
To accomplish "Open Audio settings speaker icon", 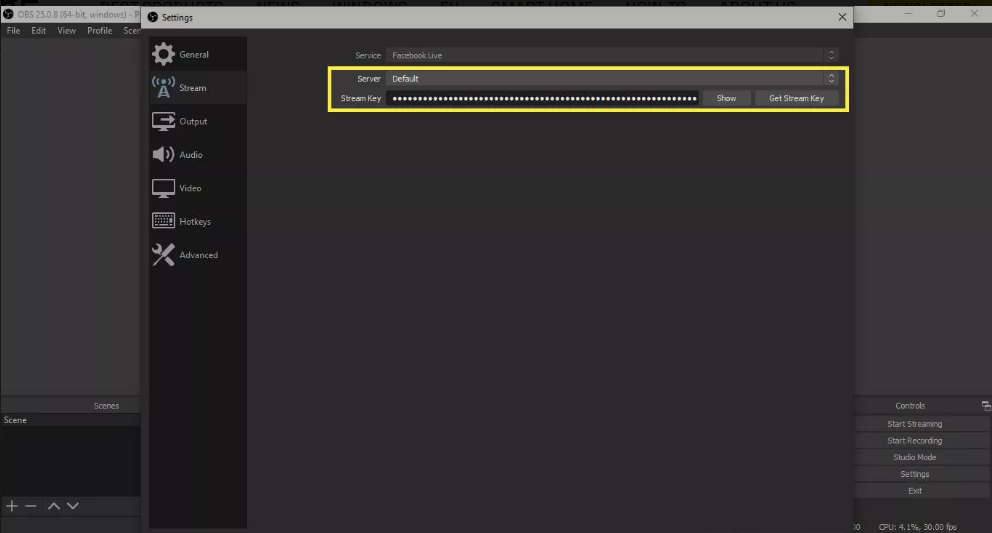I will point(163,154).
